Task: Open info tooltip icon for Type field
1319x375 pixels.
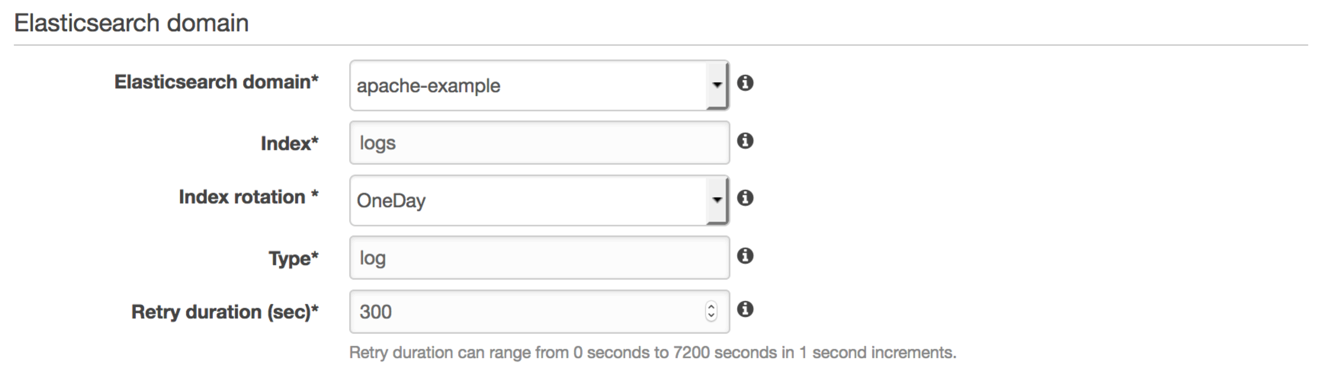Action: point(745,256)
